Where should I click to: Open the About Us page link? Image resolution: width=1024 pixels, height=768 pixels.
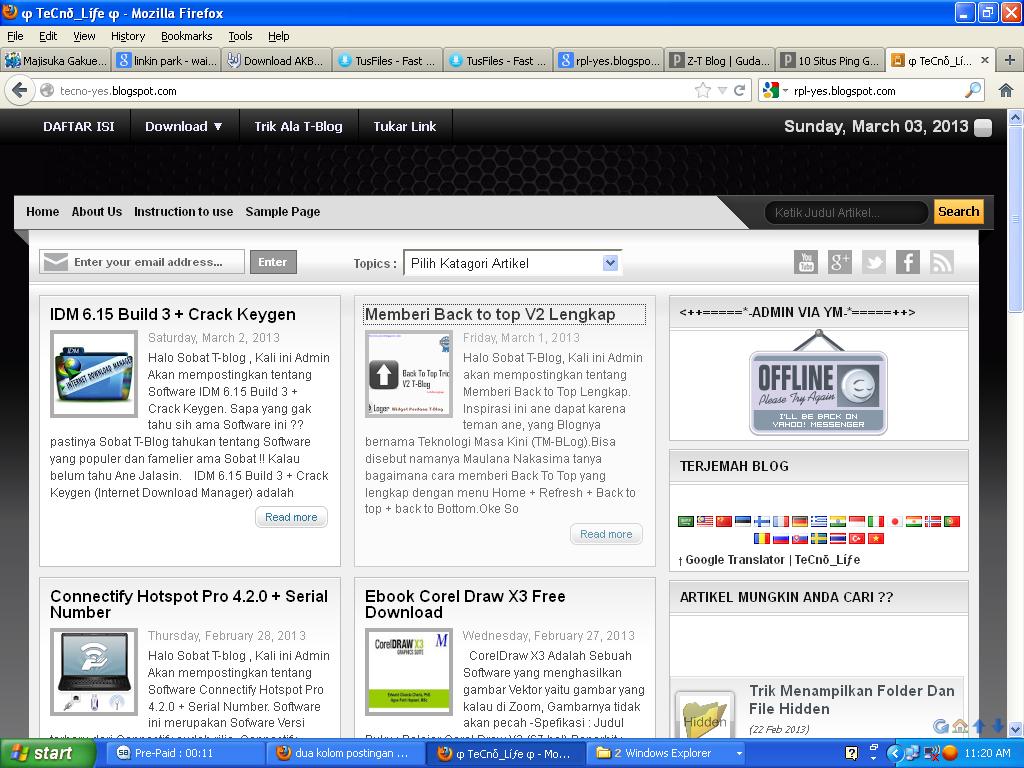click(x=97, y=212)
